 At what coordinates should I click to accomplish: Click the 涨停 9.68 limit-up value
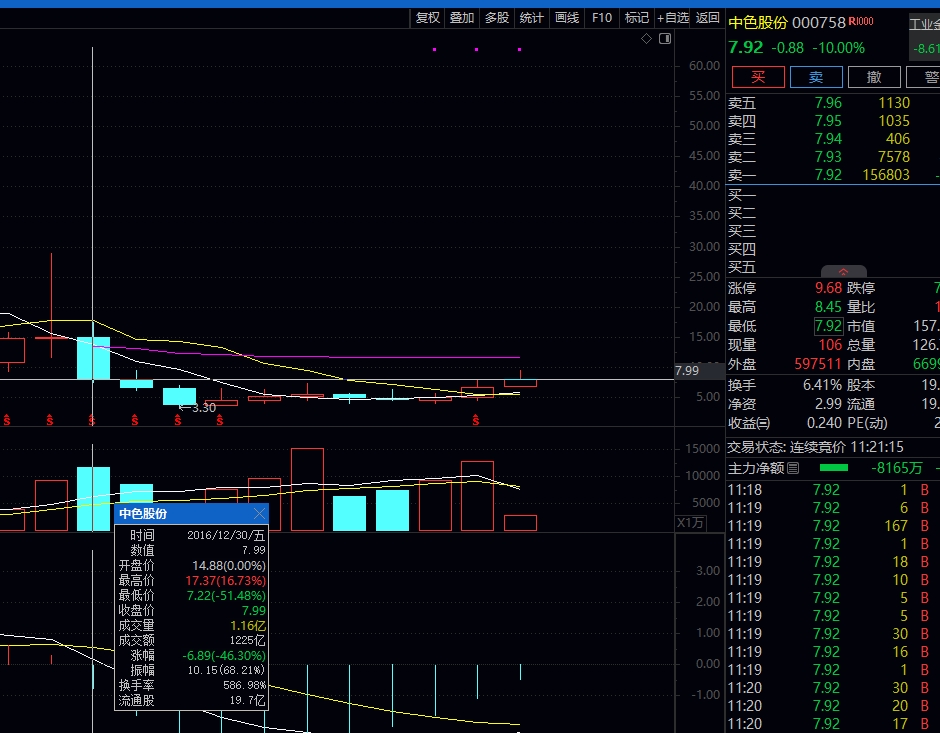pos(828,288)
